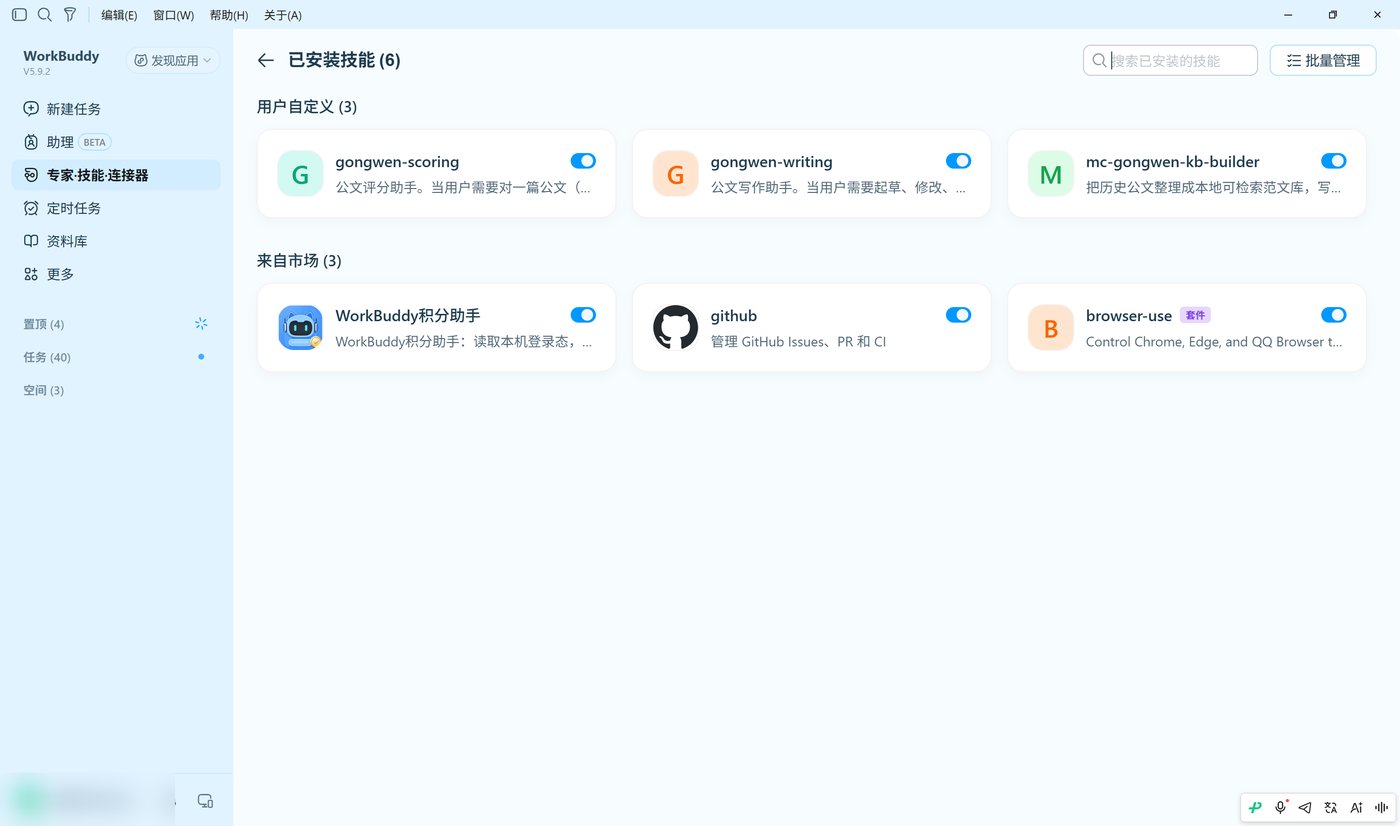Click the 搜索已安装的技能 search field
1400x826 pixels.
coord(1170,60)
